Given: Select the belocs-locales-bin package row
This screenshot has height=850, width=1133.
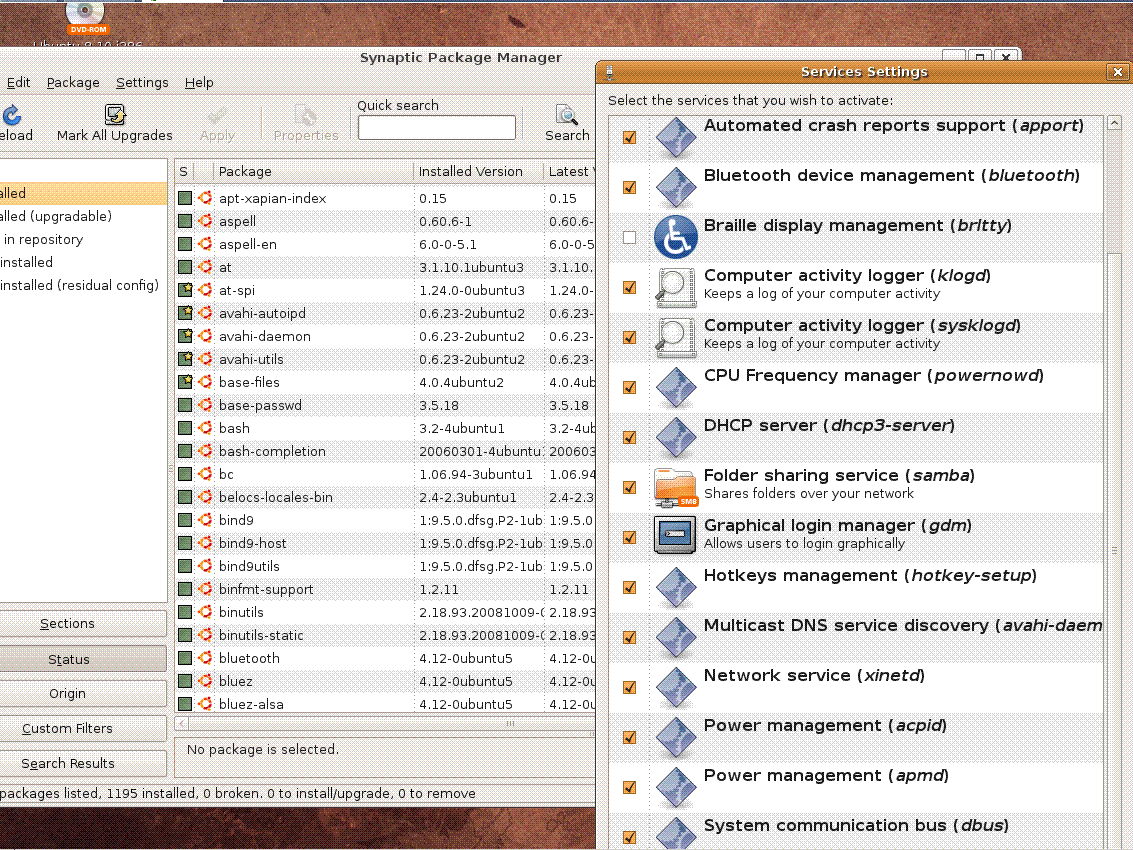Looking at the screenshot, I should (x=385, y=497).
